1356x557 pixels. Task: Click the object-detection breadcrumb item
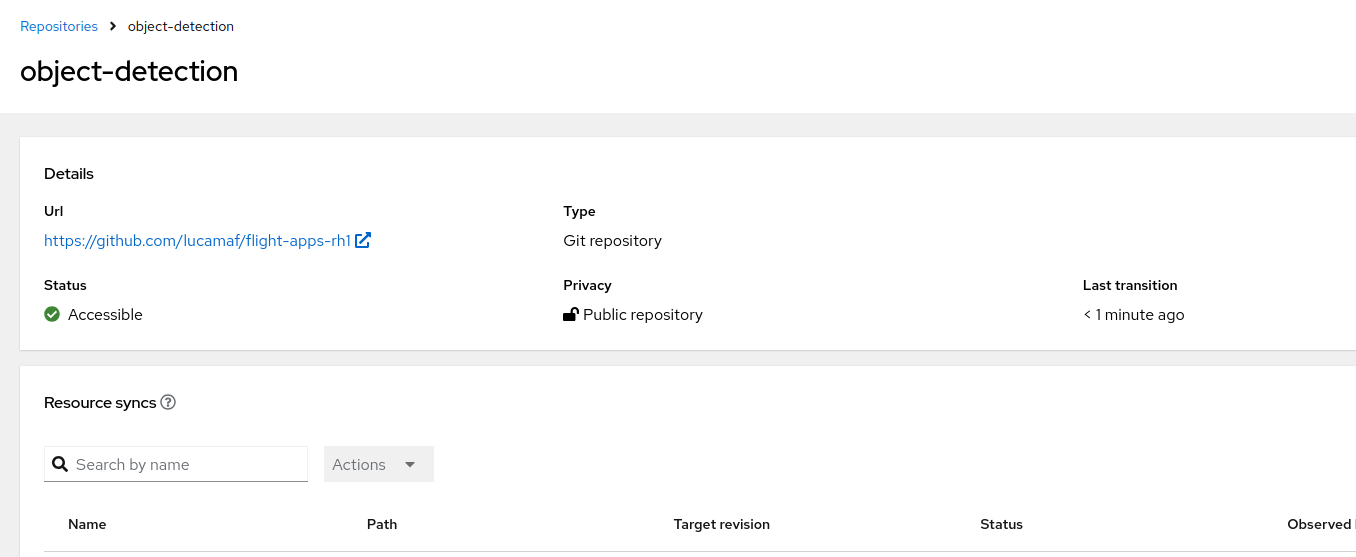point(181,26)
